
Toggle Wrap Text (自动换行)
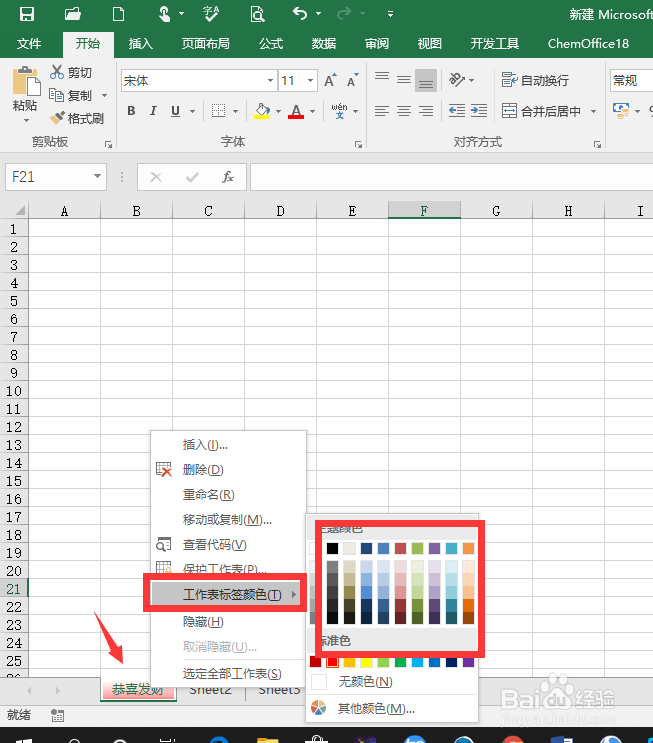pyautogui.click(x=535, y=80)
